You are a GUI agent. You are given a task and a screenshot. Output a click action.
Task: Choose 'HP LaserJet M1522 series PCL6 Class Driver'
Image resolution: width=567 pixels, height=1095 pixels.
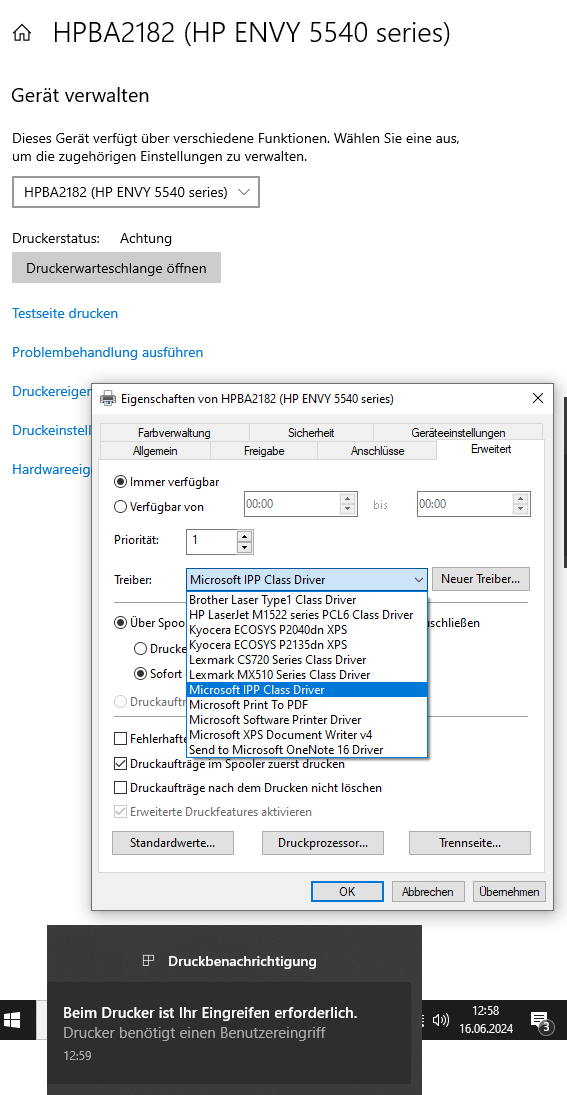[x=307, y=615]
